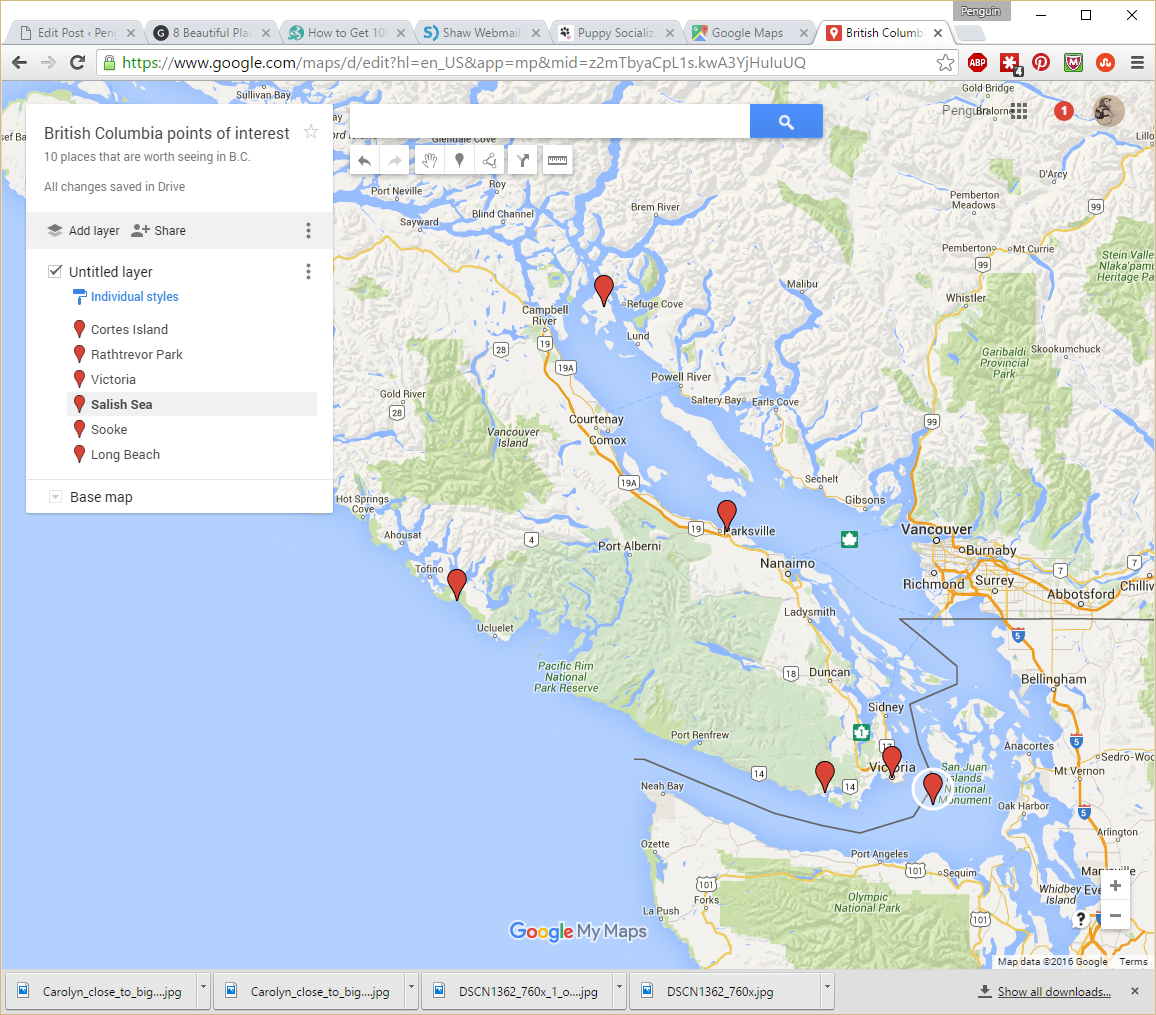Click the Victoria map pin
The height and width of the screenshot is (1015, 1156).
pos(892,761)
